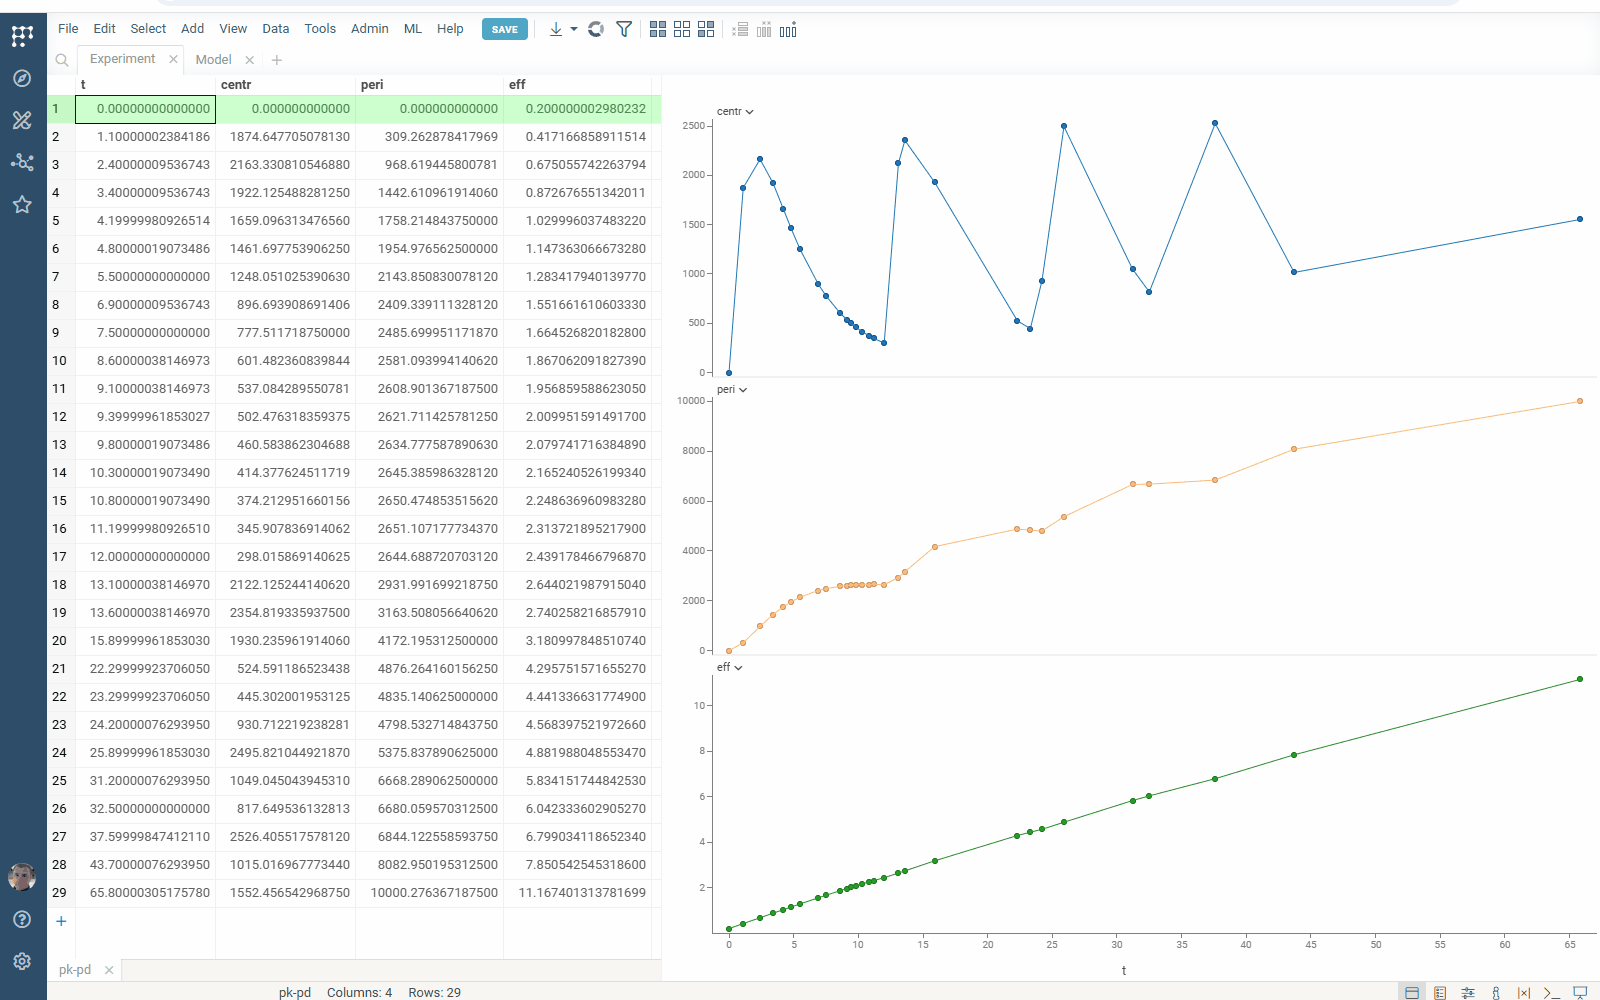The height and width of the screenshot is (1000, 1600).
Task: Toggle the properties sliders panel in status bar
Action: point(1468,993)
